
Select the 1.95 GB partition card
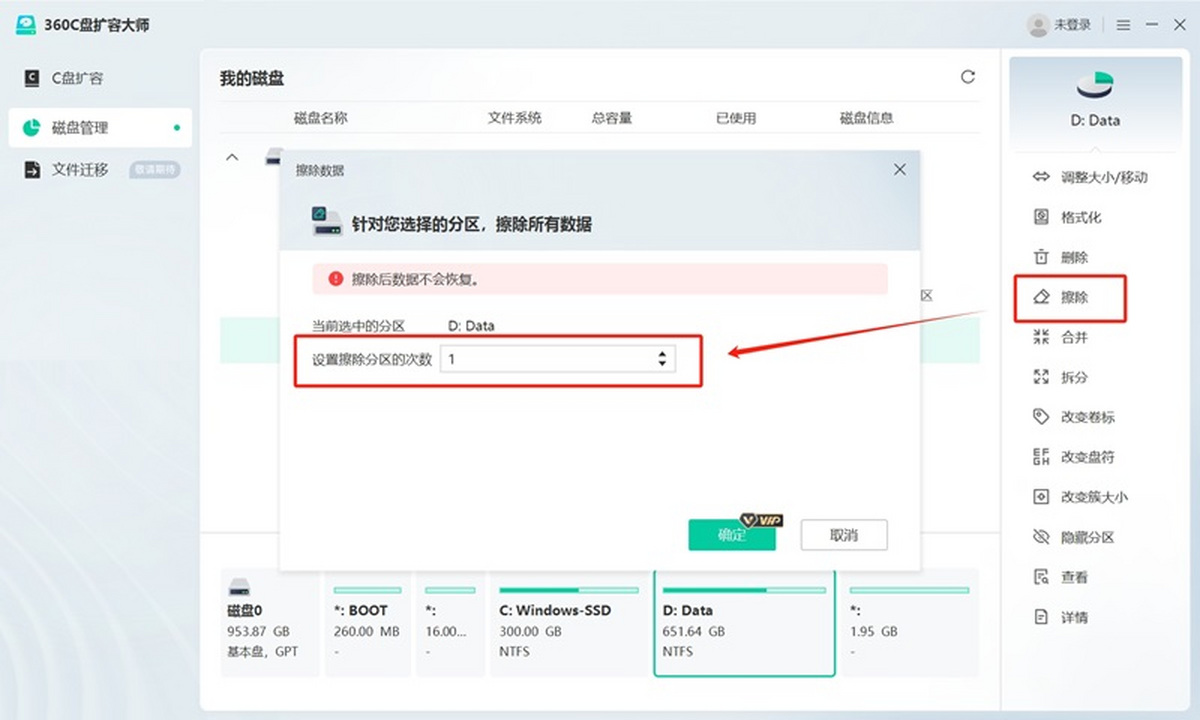pos(909,623)
